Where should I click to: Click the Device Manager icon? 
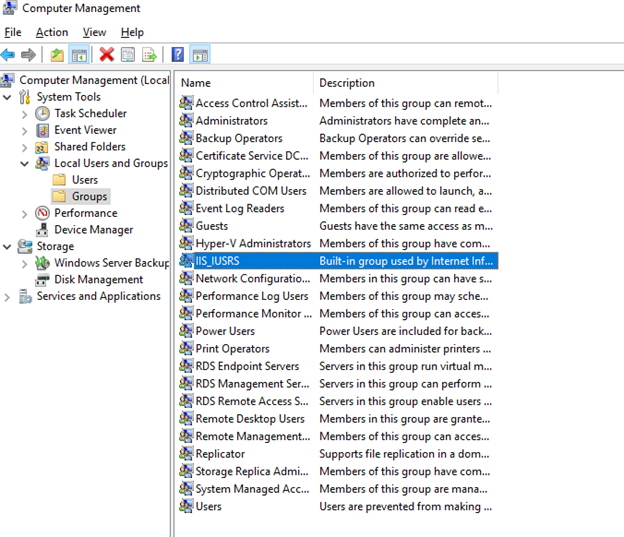click(x=42, y=230)
